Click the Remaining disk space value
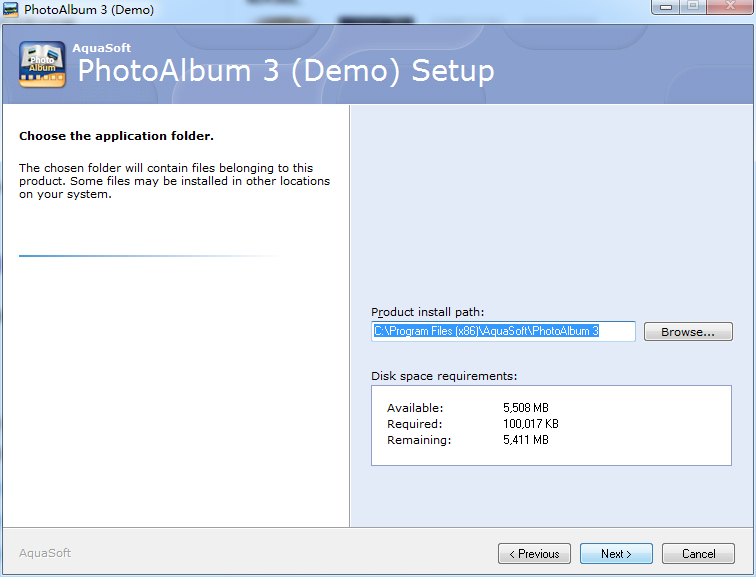756x577 pixels. click(x=526, y=440)
